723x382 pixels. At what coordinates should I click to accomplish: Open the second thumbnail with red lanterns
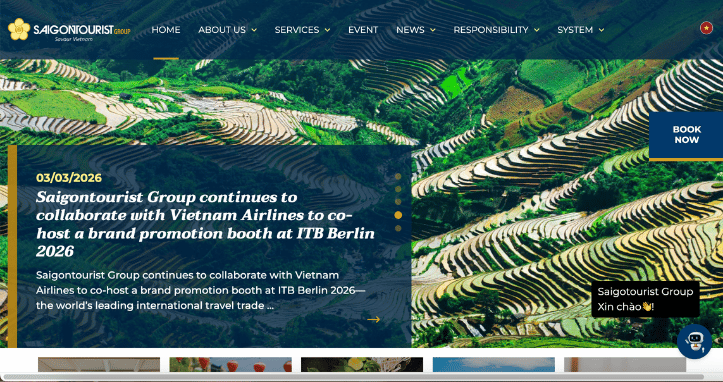(x=231, y=364)
